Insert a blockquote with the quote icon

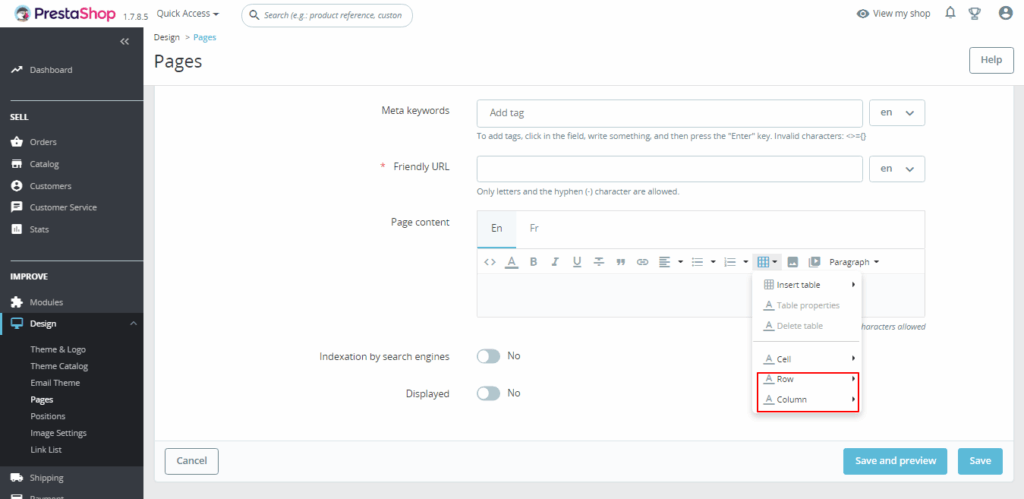pyautogui.click(x=621, y=262)
